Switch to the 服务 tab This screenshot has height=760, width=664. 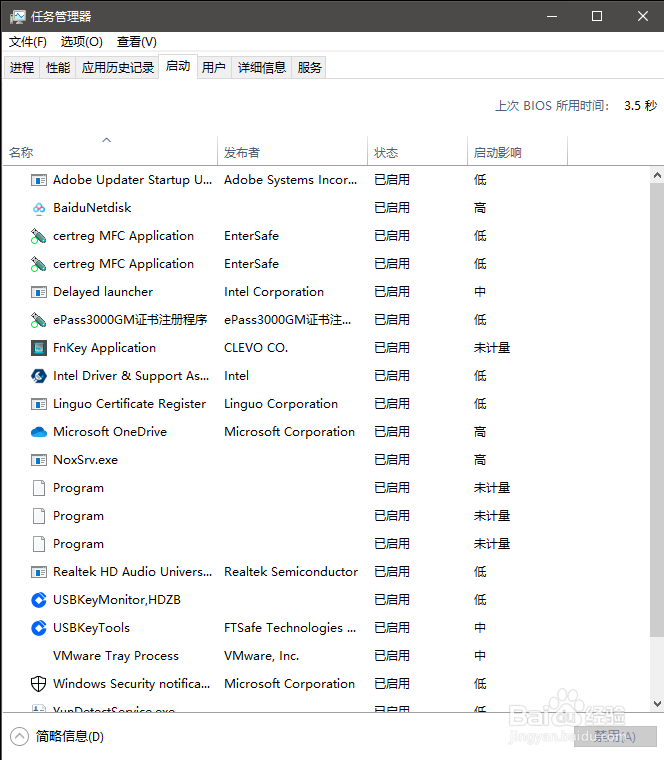310,67
